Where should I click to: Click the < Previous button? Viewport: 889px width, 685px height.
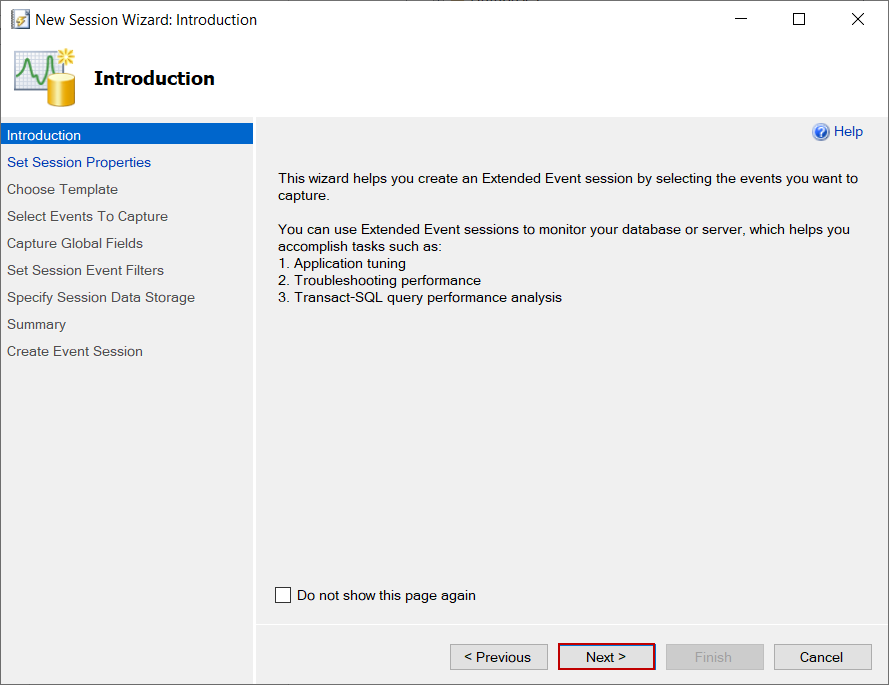click(499, 657)
